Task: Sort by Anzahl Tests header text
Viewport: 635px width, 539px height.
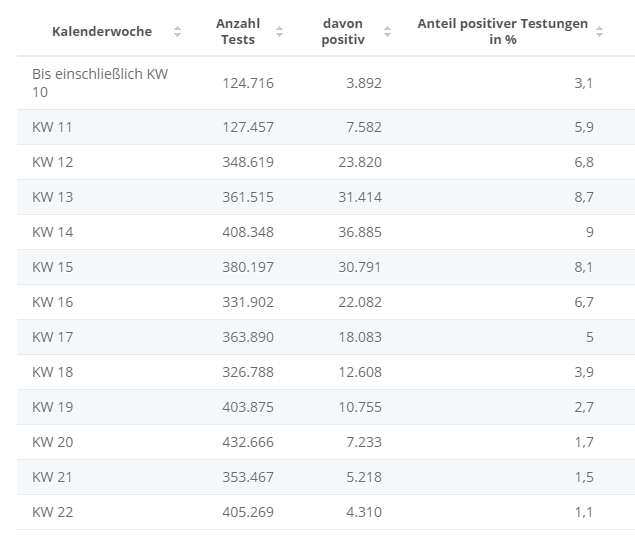Action: [236, 31]
